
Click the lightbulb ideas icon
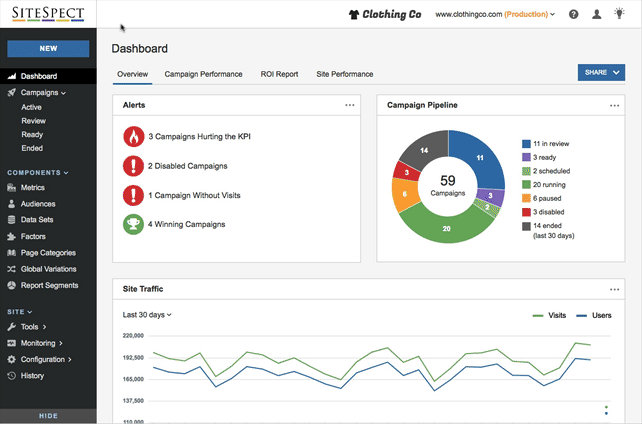[619, 13]
